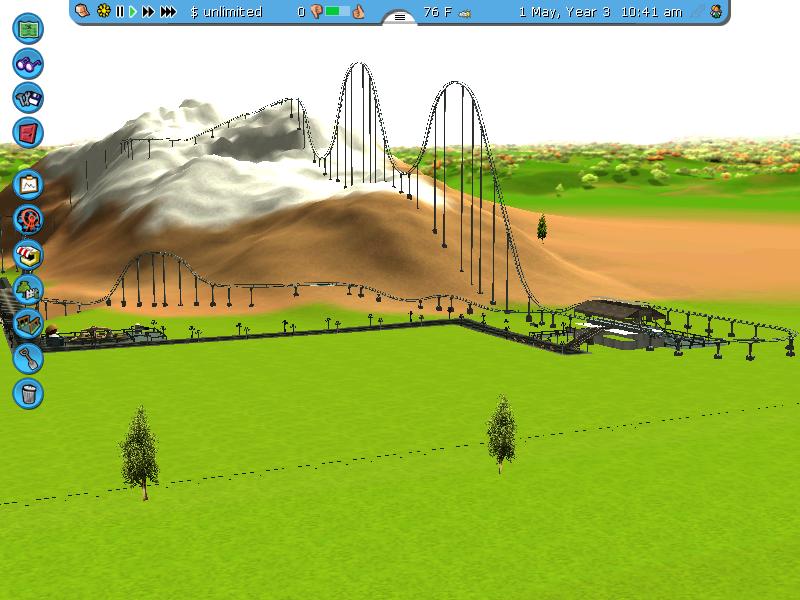Open park management clipboard graph icon
800x600 pixels.
[x=28, y=185]
